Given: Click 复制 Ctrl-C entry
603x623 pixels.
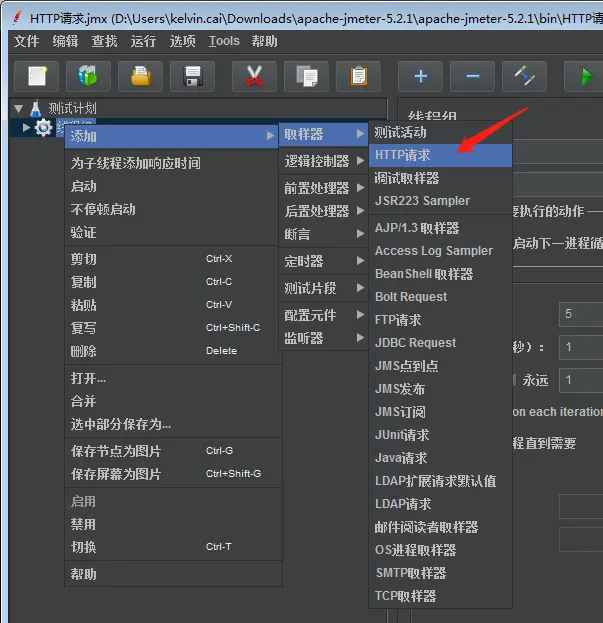Looking at the screenshot, I should [171, 282].
